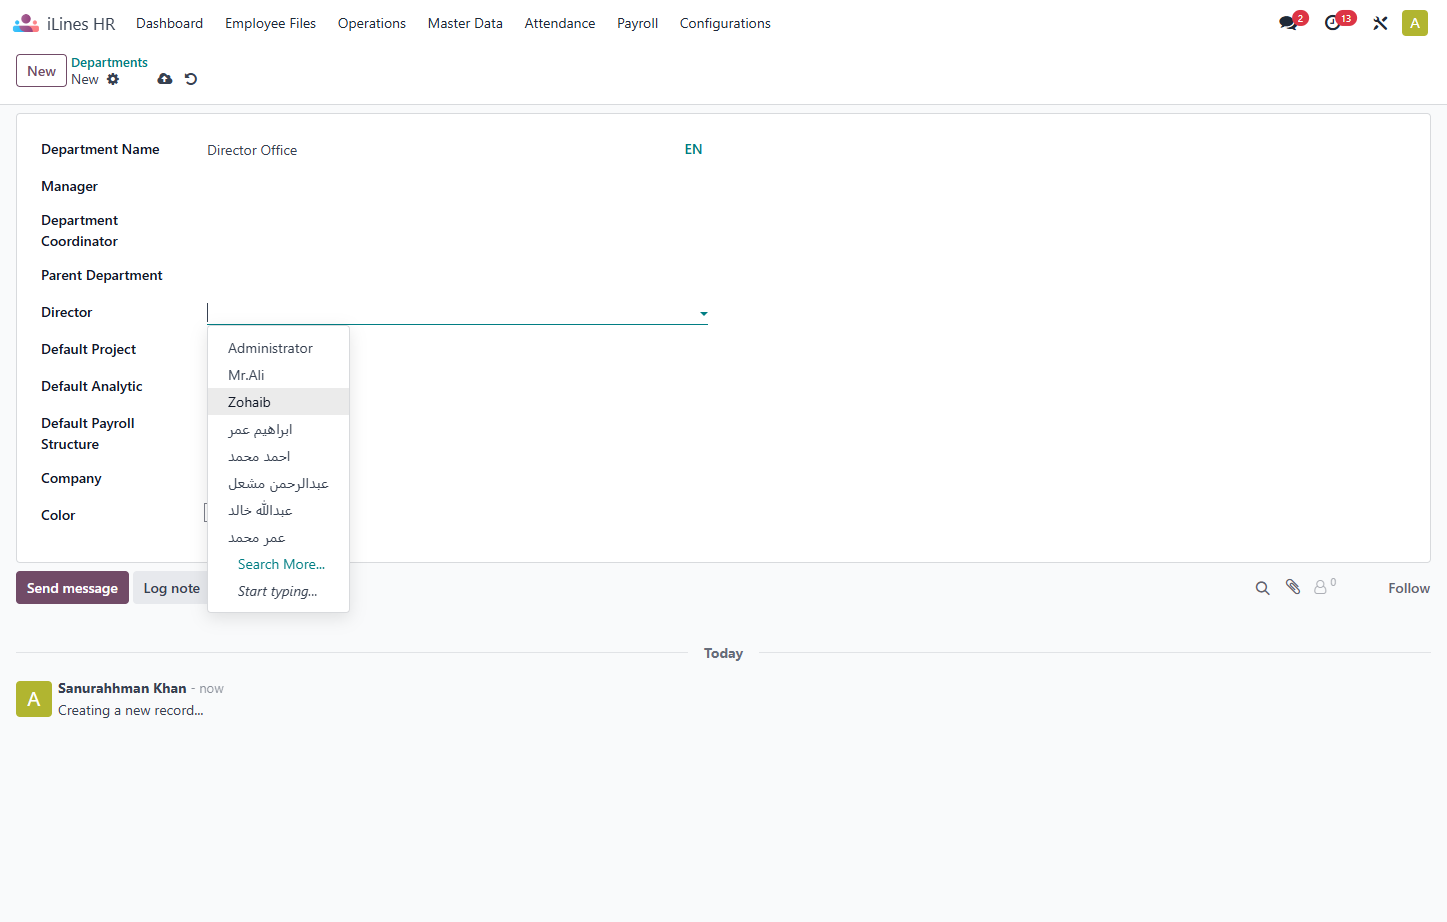Open the Master Data menu
This screenshot has height=922, width=1447.
click(465, 23)
